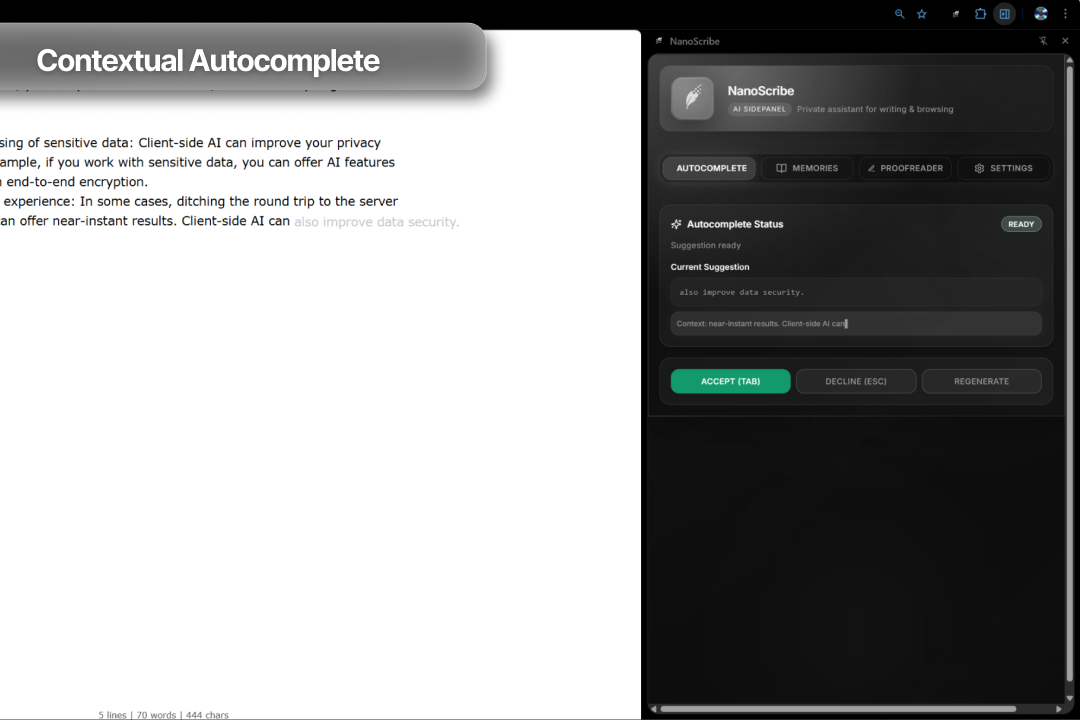Switch to the Autocomplete tab
1080x720 pixels.
pyautogui.click(x=709, y=168)
